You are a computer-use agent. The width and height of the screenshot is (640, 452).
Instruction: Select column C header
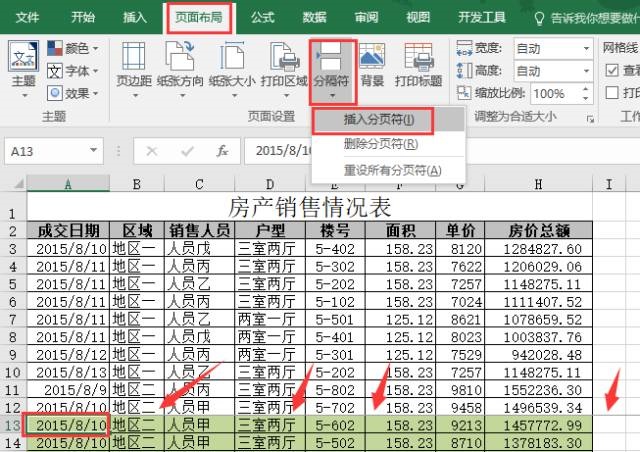[x=199, y=184]
